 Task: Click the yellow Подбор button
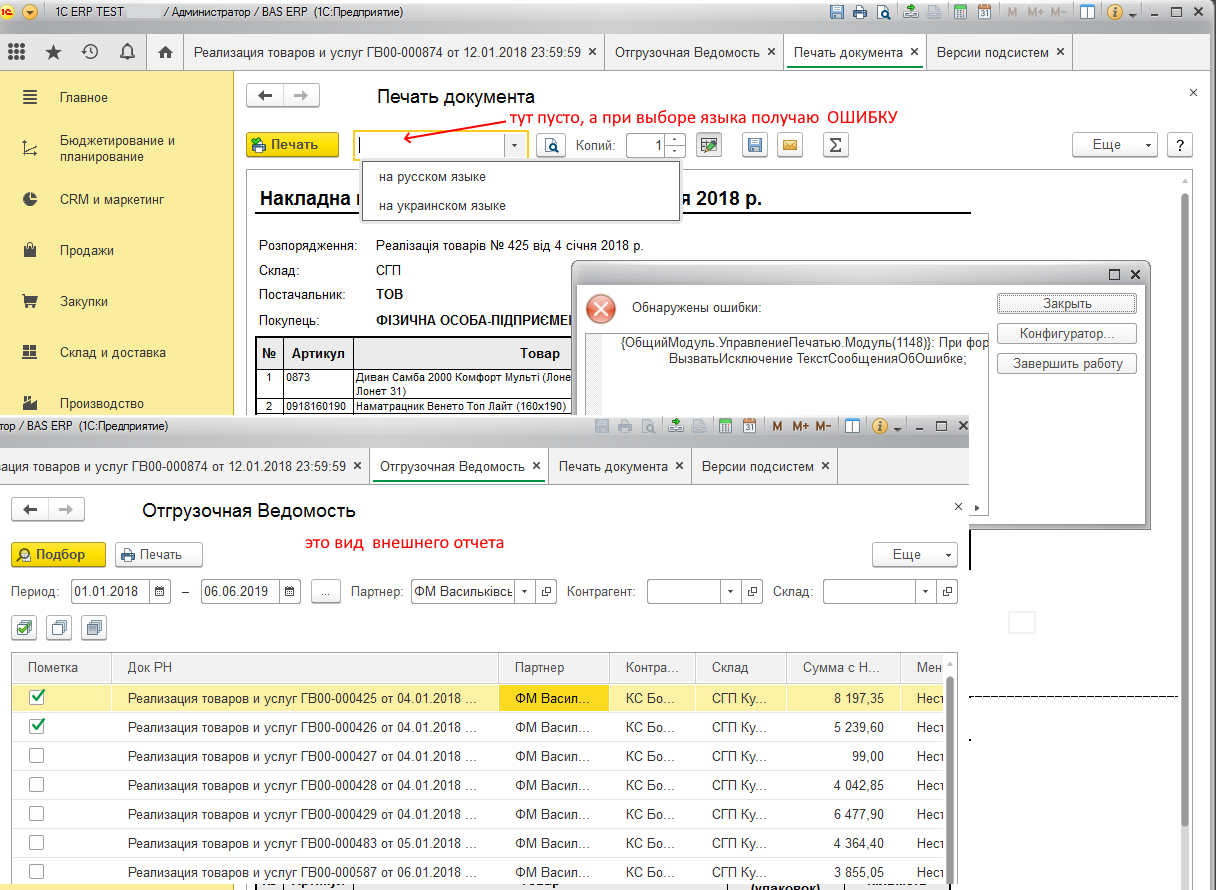(x=59, y=554)
